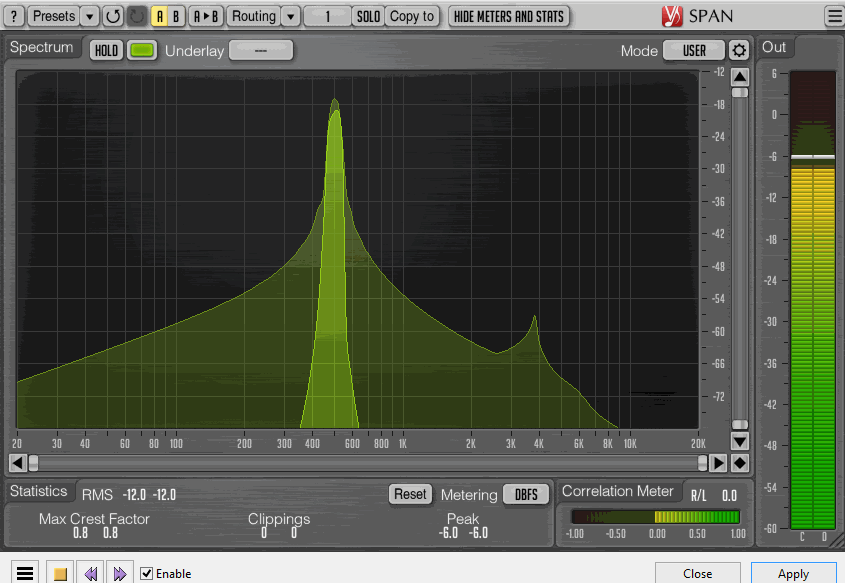The width and height of the screenshot is (845, 583).
Task: Toggle the spectrum HOLD button
Action: 106,51
